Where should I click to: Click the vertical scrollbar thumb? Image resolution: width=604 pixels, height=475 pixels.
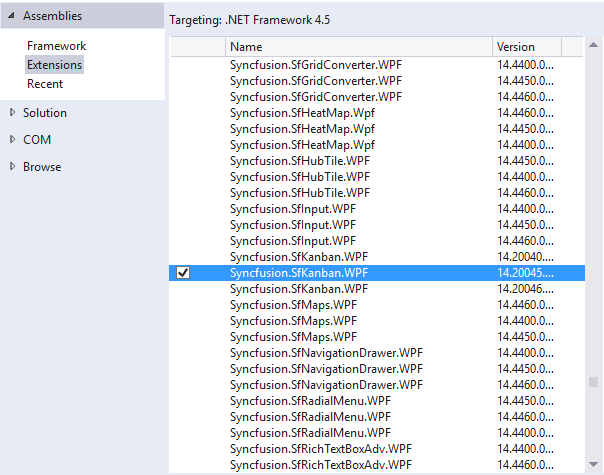pos(593,382)
